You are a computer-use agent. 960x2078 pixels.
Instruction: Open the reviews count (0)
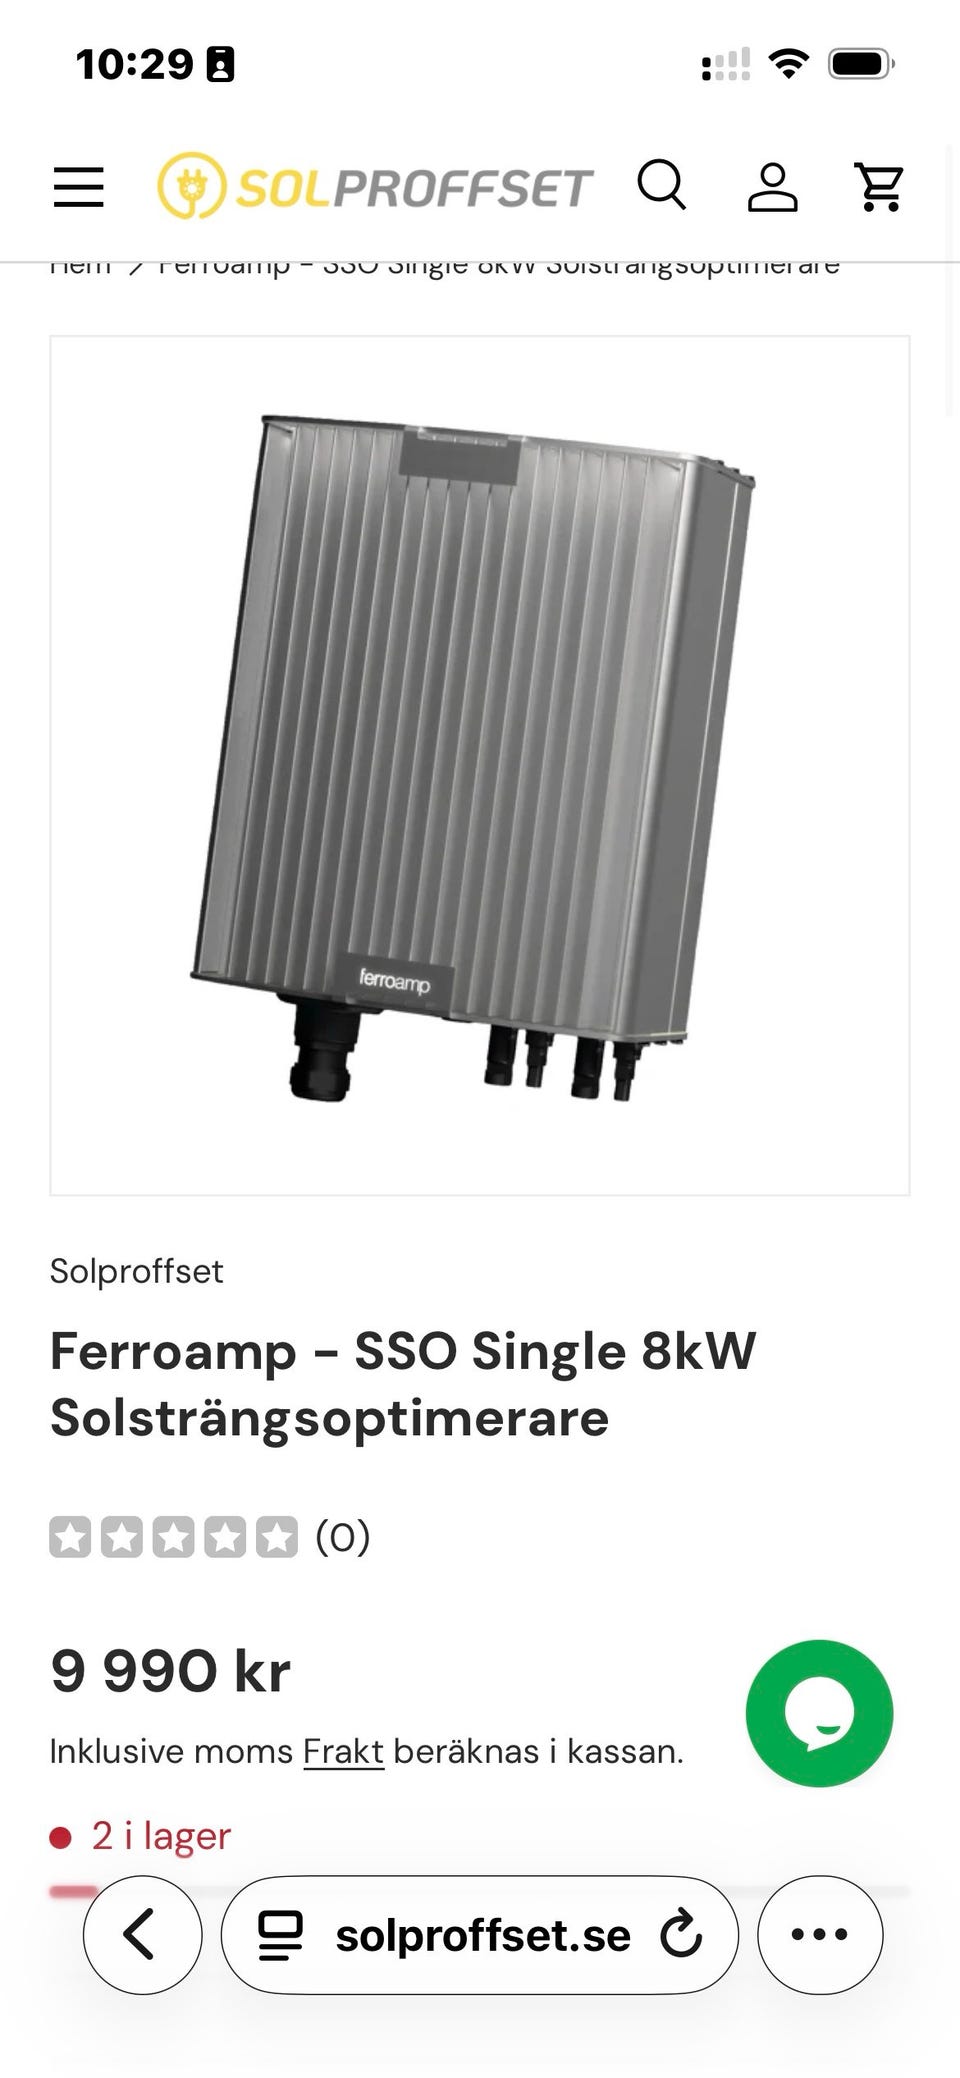point(343,1537)
